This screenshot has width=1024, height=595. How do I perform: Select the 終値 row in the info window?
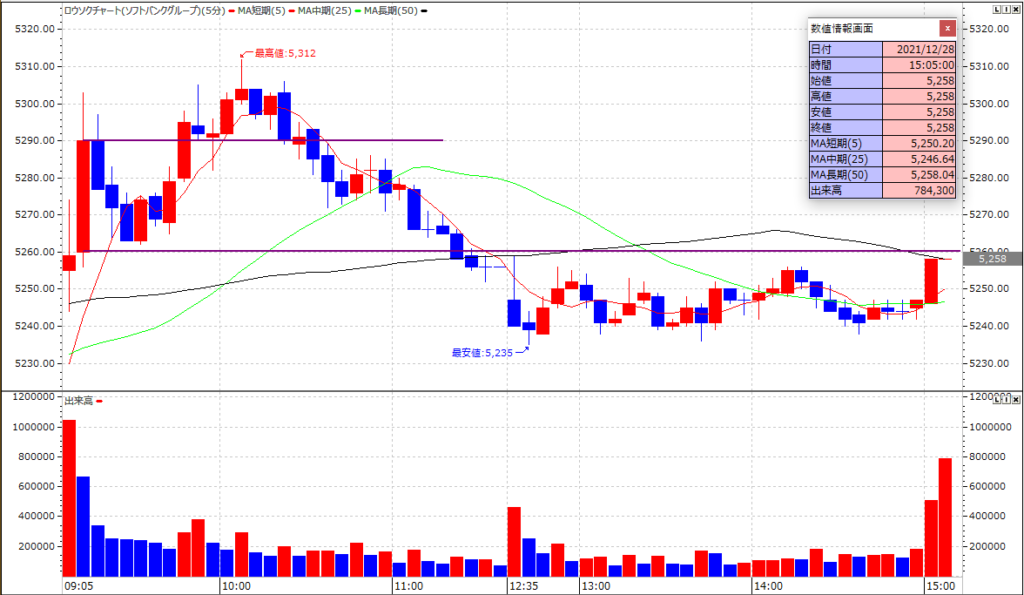880,127
